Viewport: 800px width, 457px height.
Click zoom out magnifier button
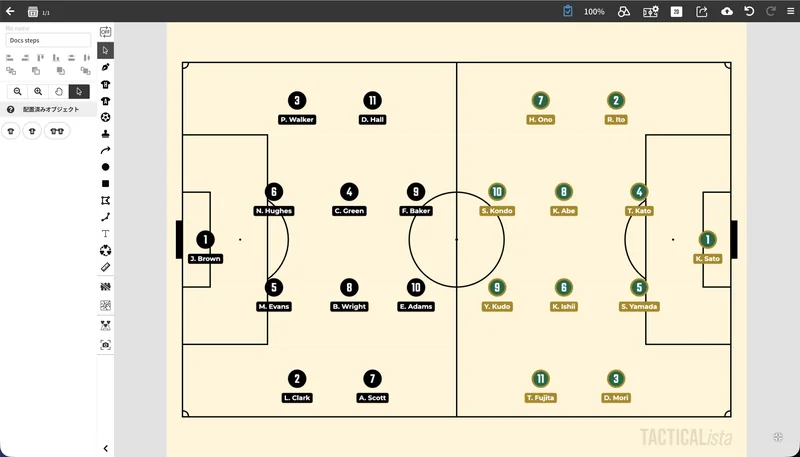17,91
